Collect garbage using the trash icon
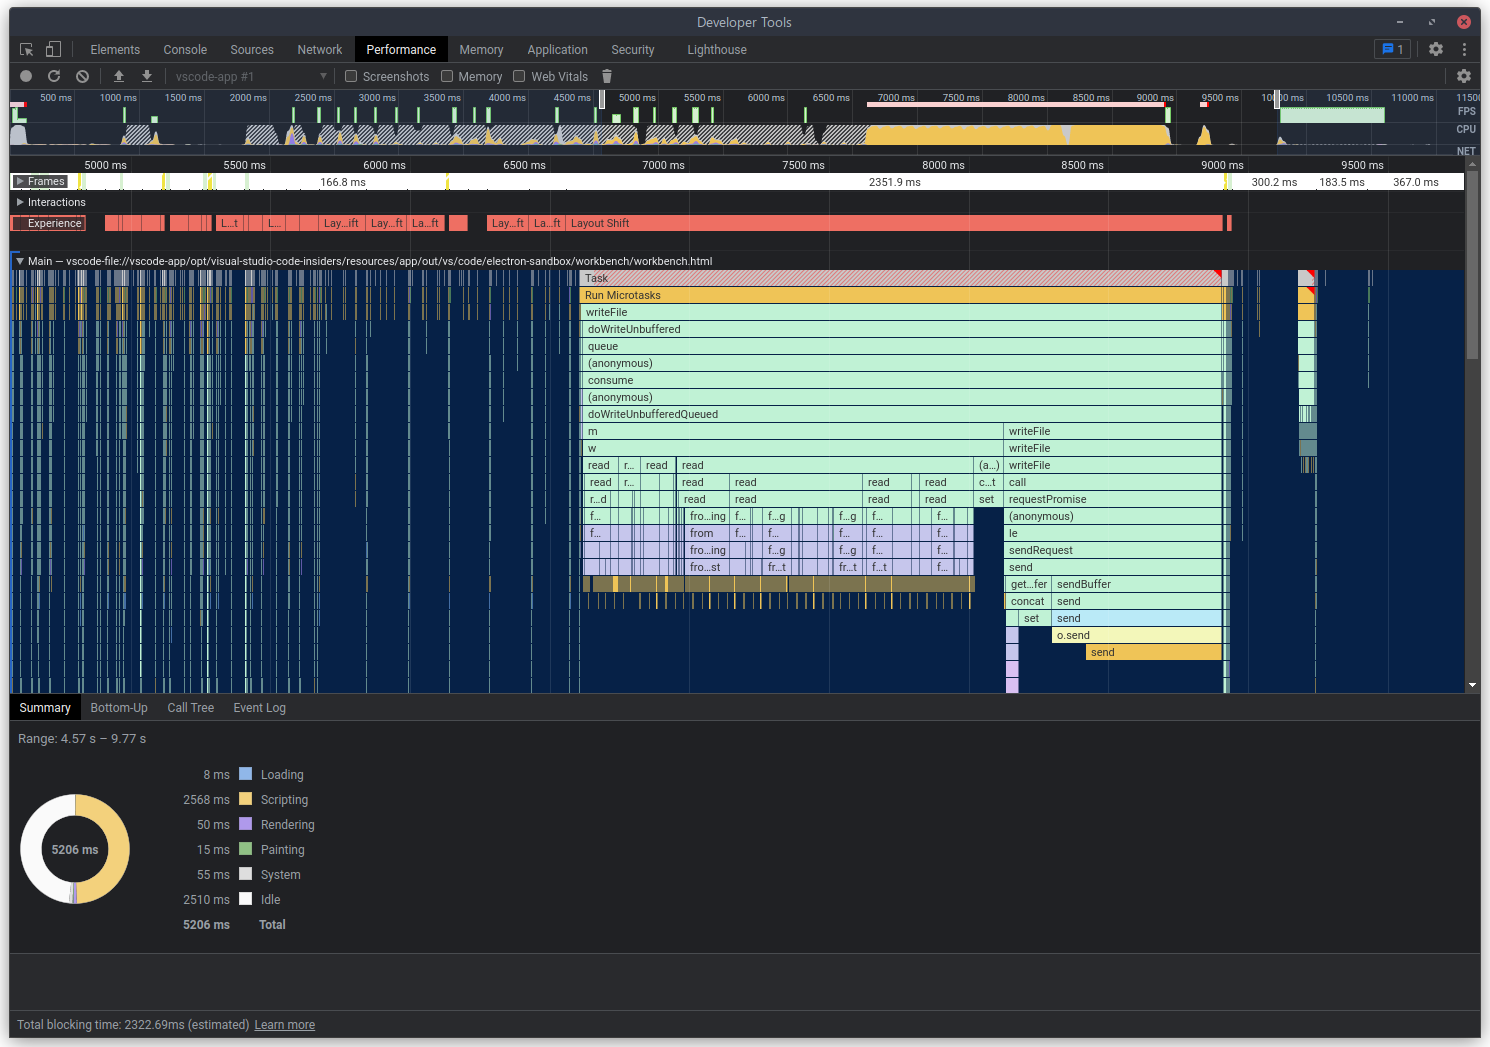The image size is (1490, 1047). [607, 76]
